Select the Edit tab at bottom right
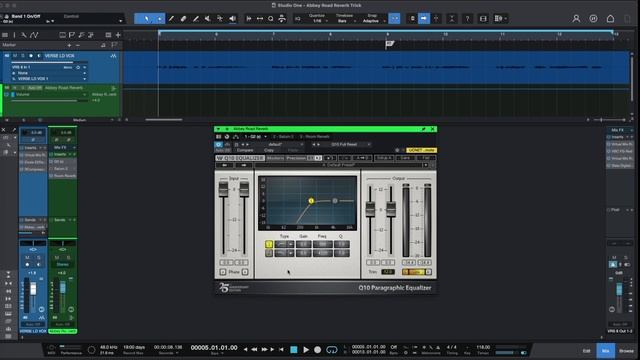Screen dimensions: 640x360 [587, 351]
